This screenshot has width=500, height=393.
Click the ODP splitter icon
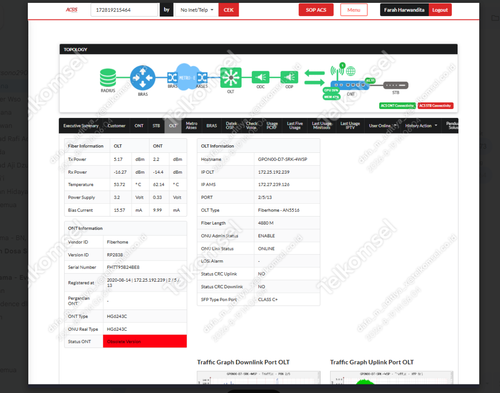click(289, 77)
